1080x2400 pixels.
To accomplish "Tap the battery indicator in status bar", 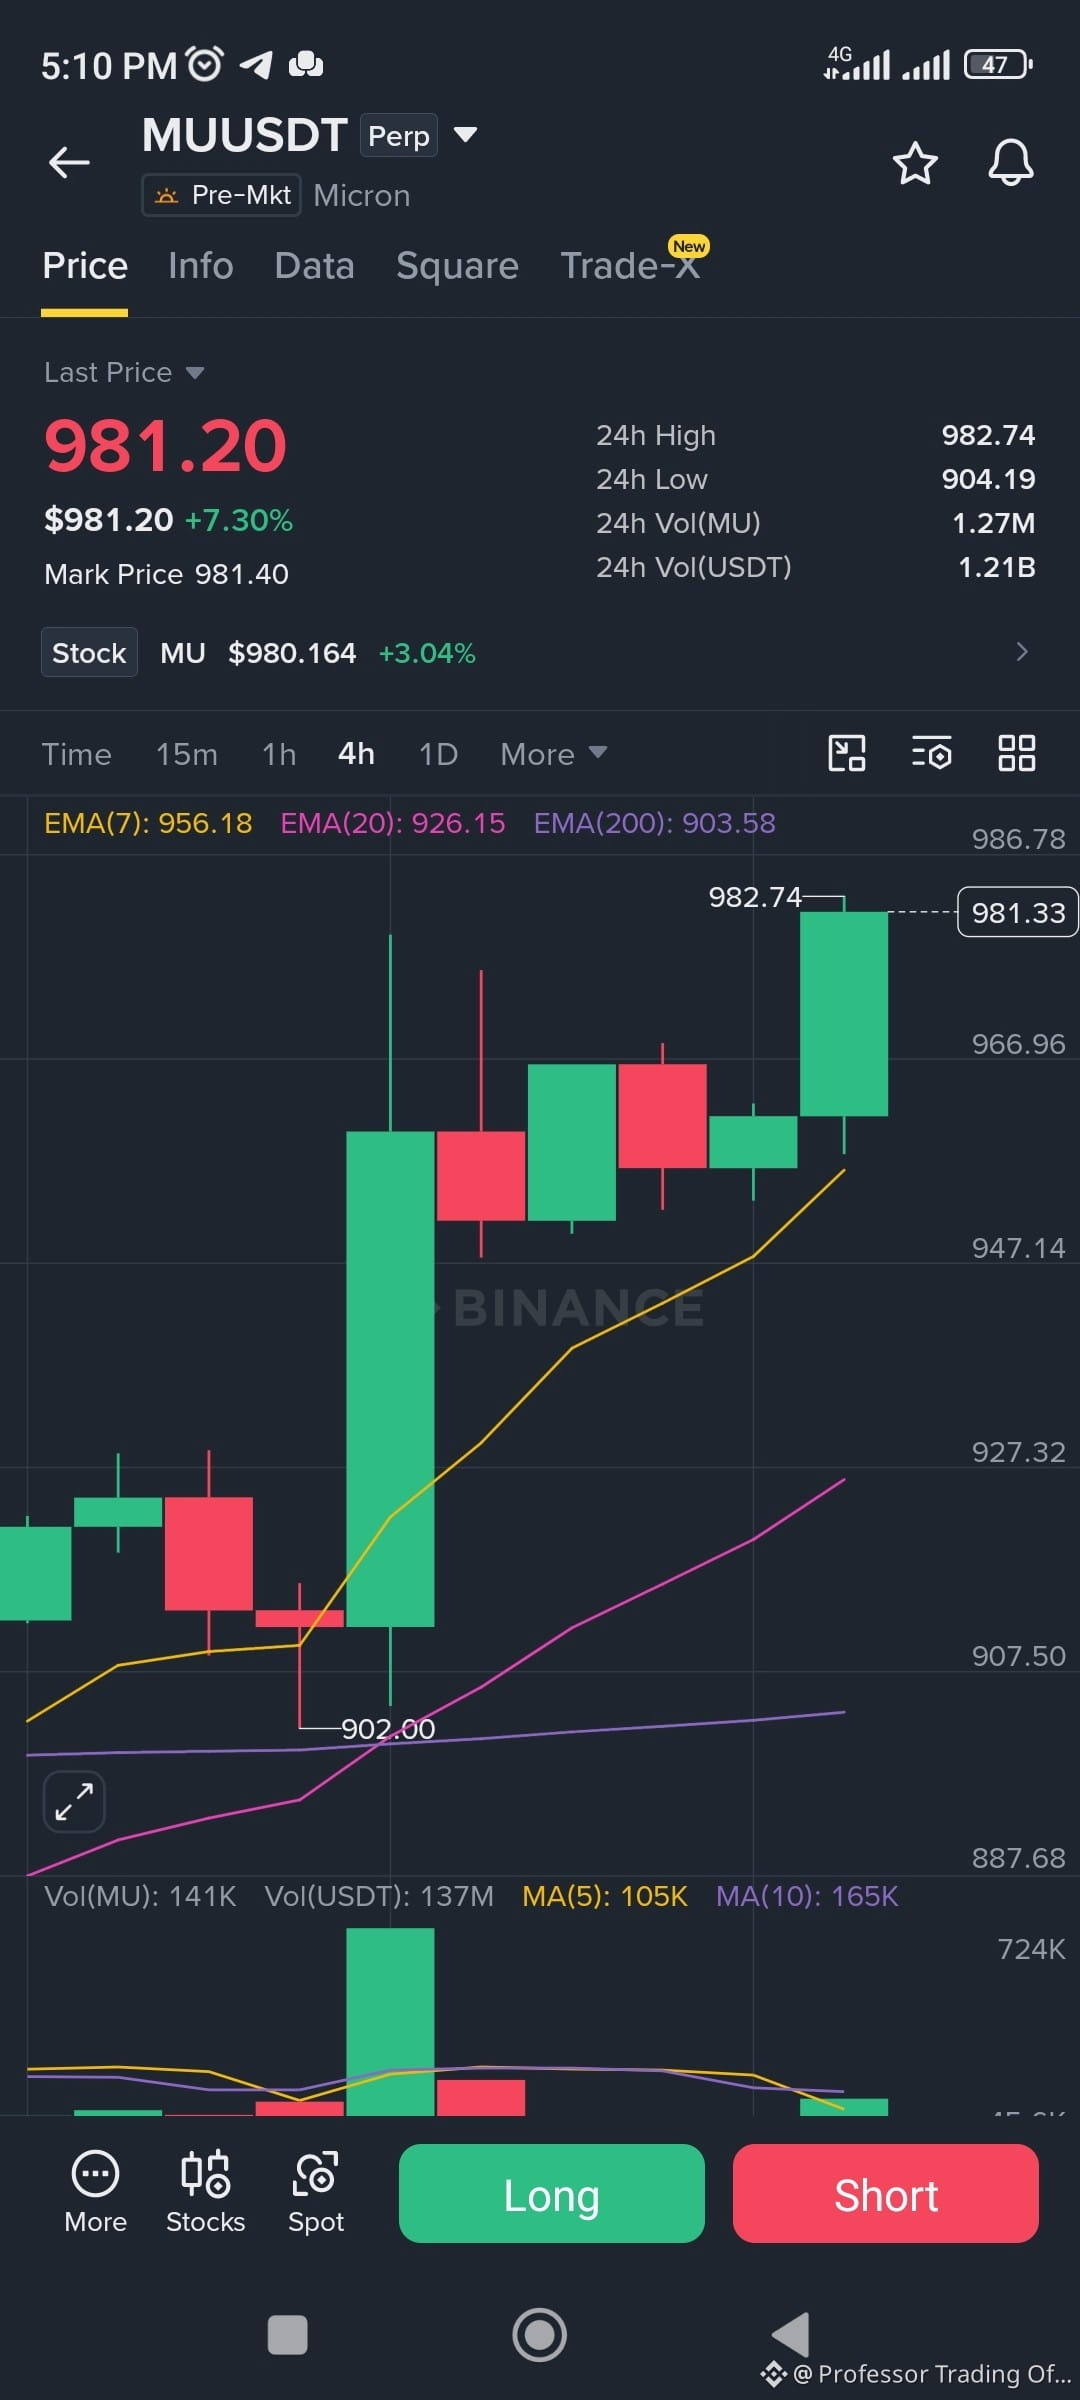I will click(x=997, y=65).
